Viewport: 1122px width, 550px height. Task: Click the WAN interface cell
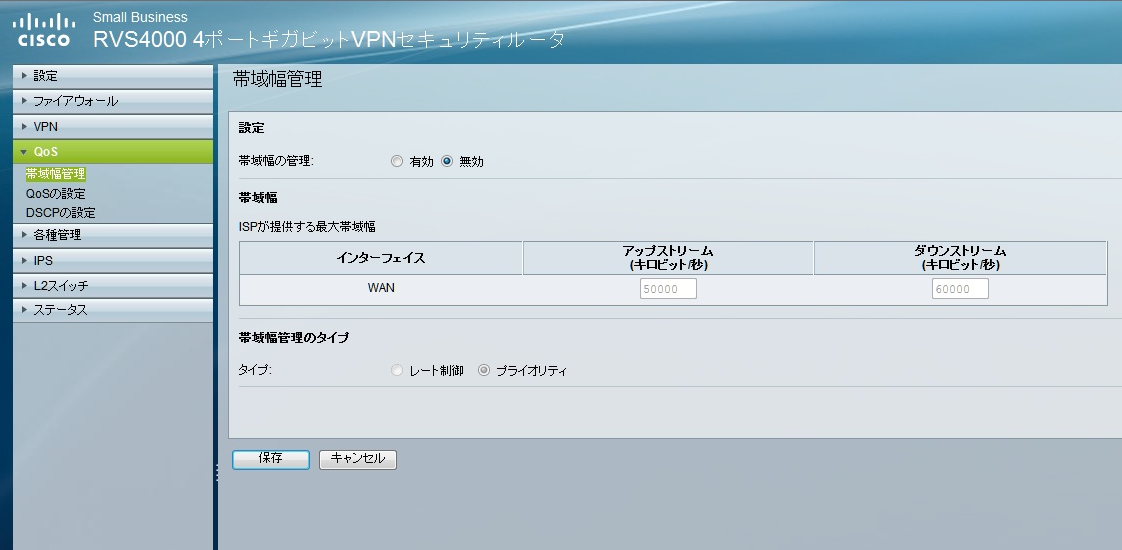[381, 288]
